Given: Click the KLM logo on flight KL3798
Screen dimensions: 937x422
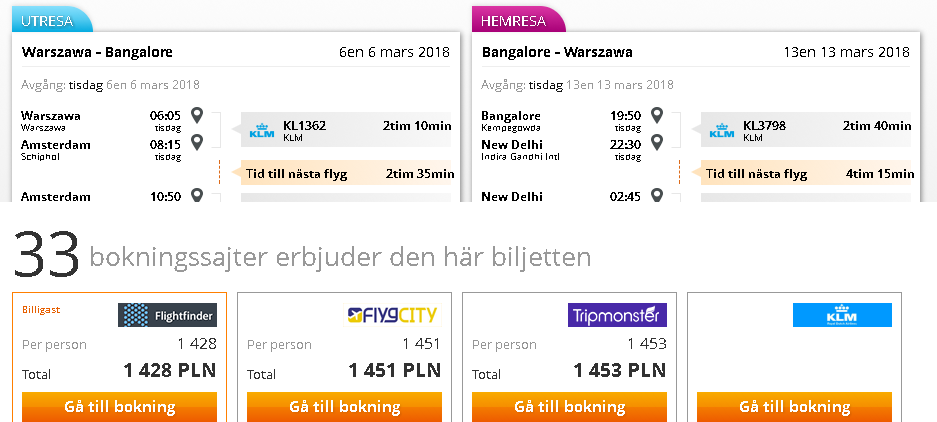Looking at the screenshot, I should tap(722, 130).
